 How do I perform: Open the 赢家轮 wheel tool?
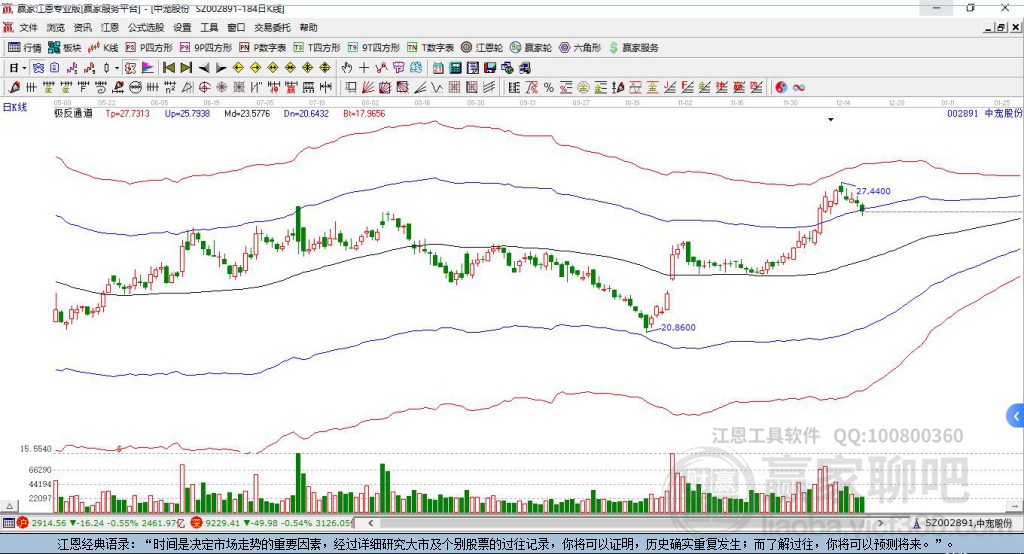[x=531, y=48]
